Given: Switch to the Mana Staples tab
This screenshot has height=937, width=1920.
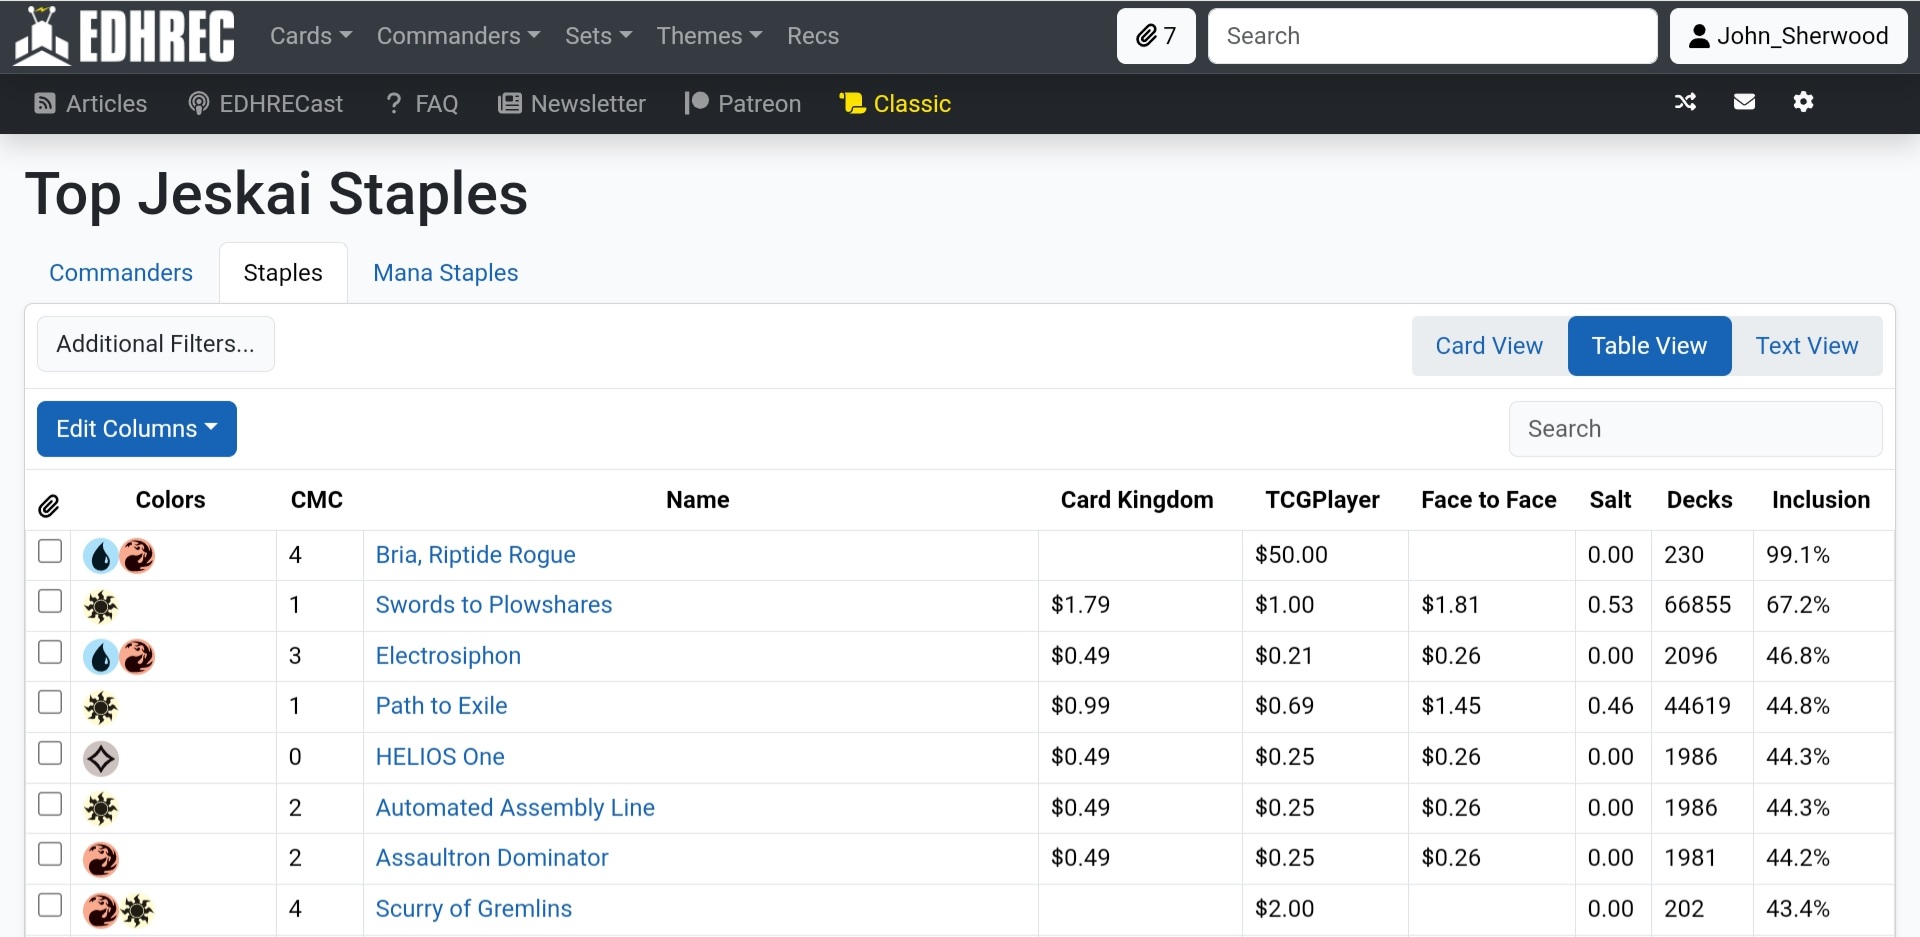Looking at the screenshot, I should pos(445,272).
